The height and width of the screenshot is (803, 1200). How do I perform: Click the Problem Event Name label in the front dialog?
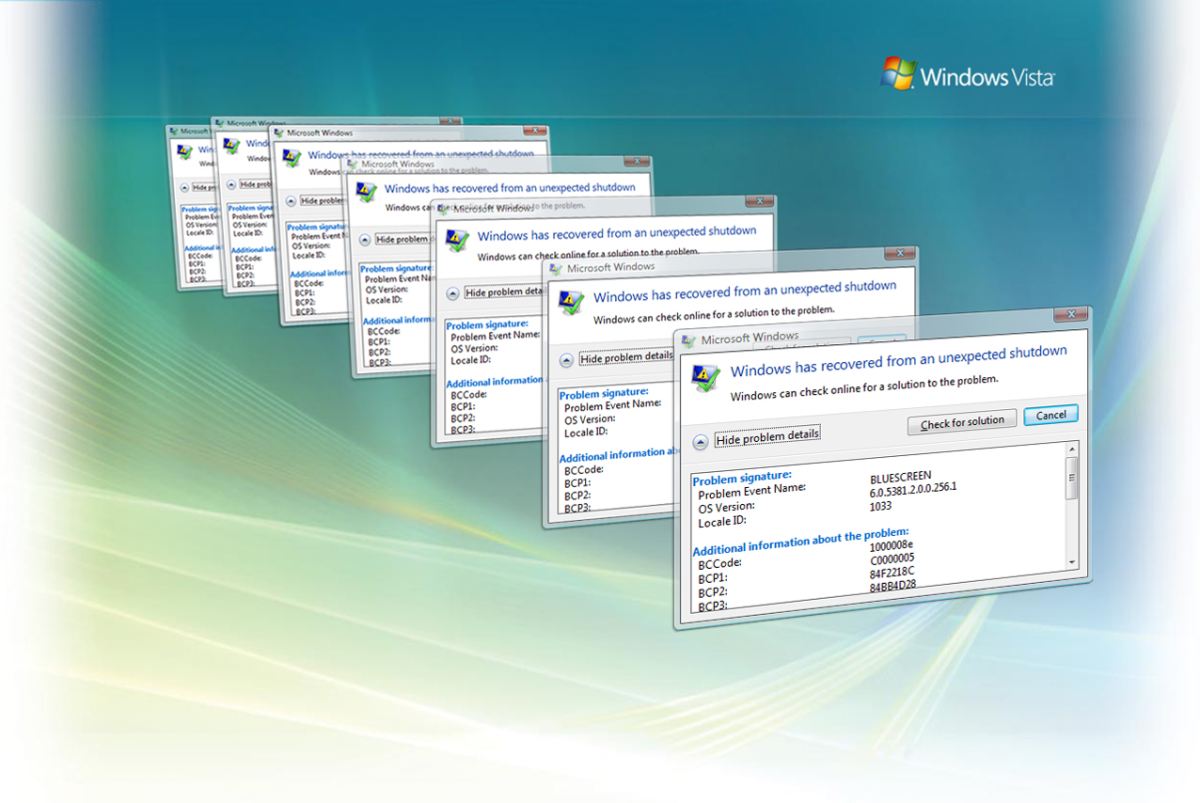pos(752,491)
